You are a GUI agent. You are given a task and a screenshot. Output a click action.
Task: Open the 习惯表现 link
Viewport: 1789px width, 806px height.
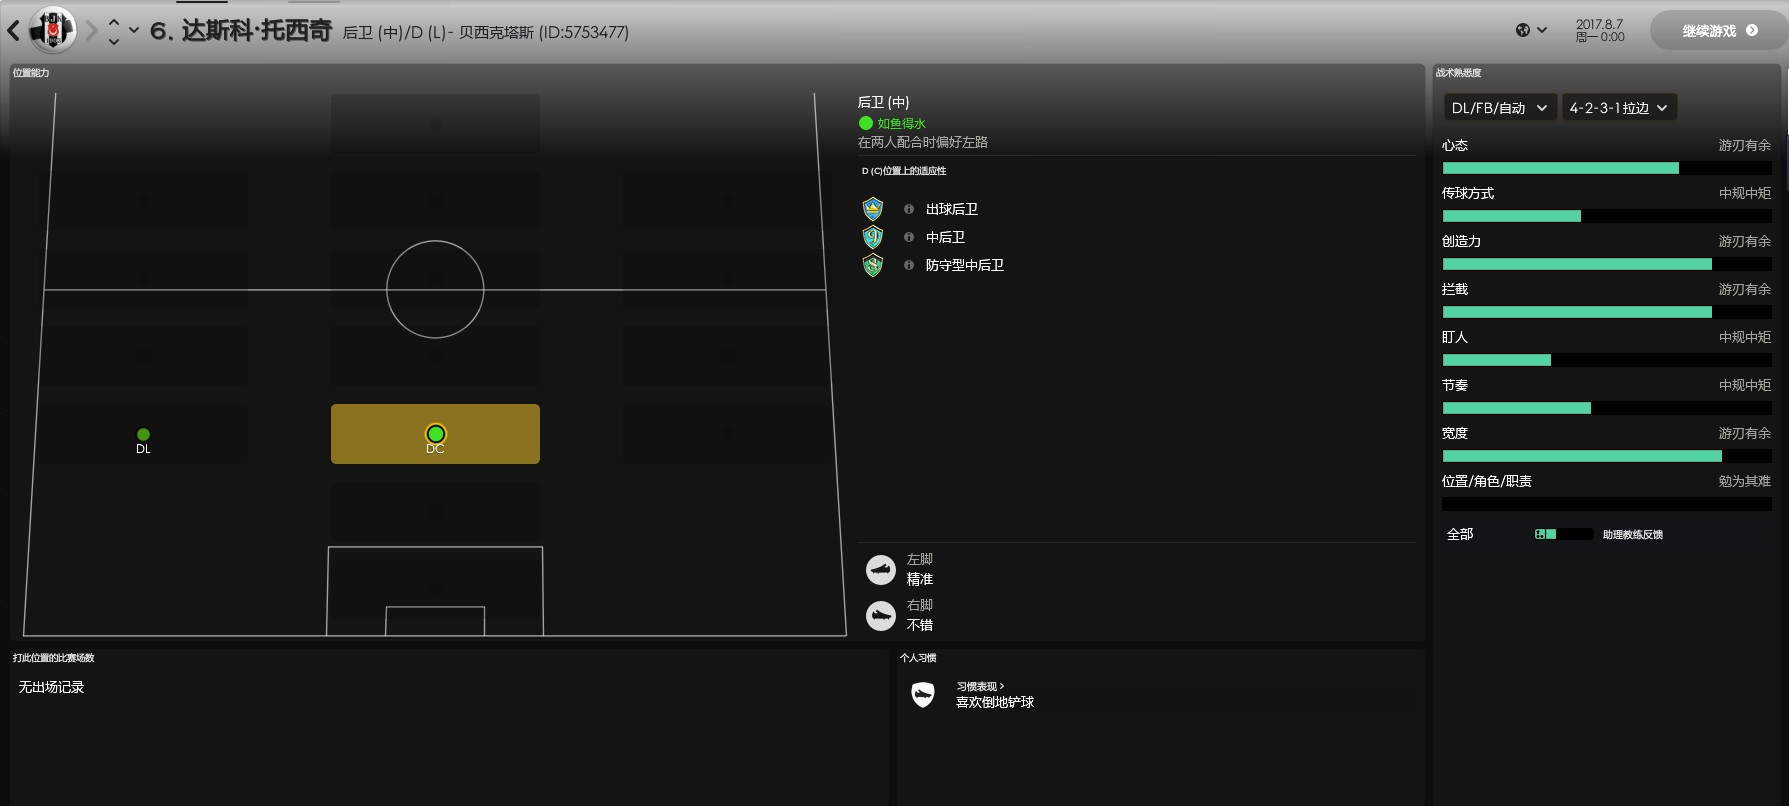980,686
